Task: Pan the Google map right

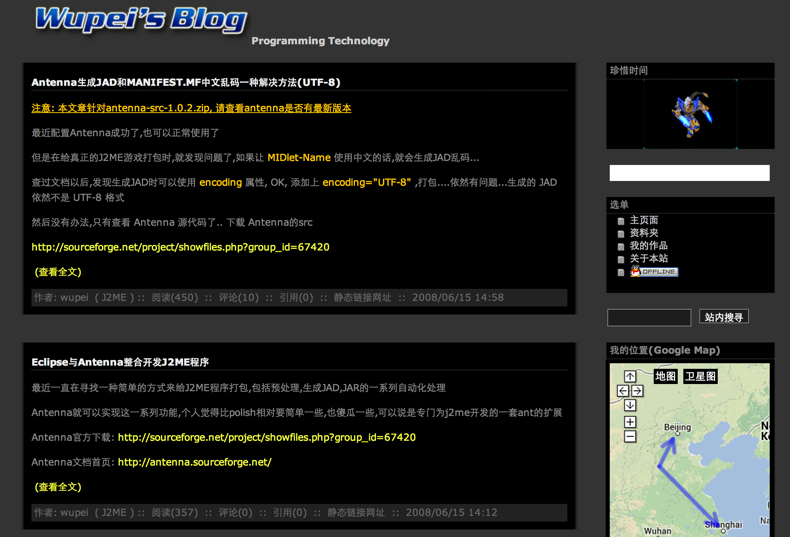Action: pyautogui.click(x=637, y=391)
